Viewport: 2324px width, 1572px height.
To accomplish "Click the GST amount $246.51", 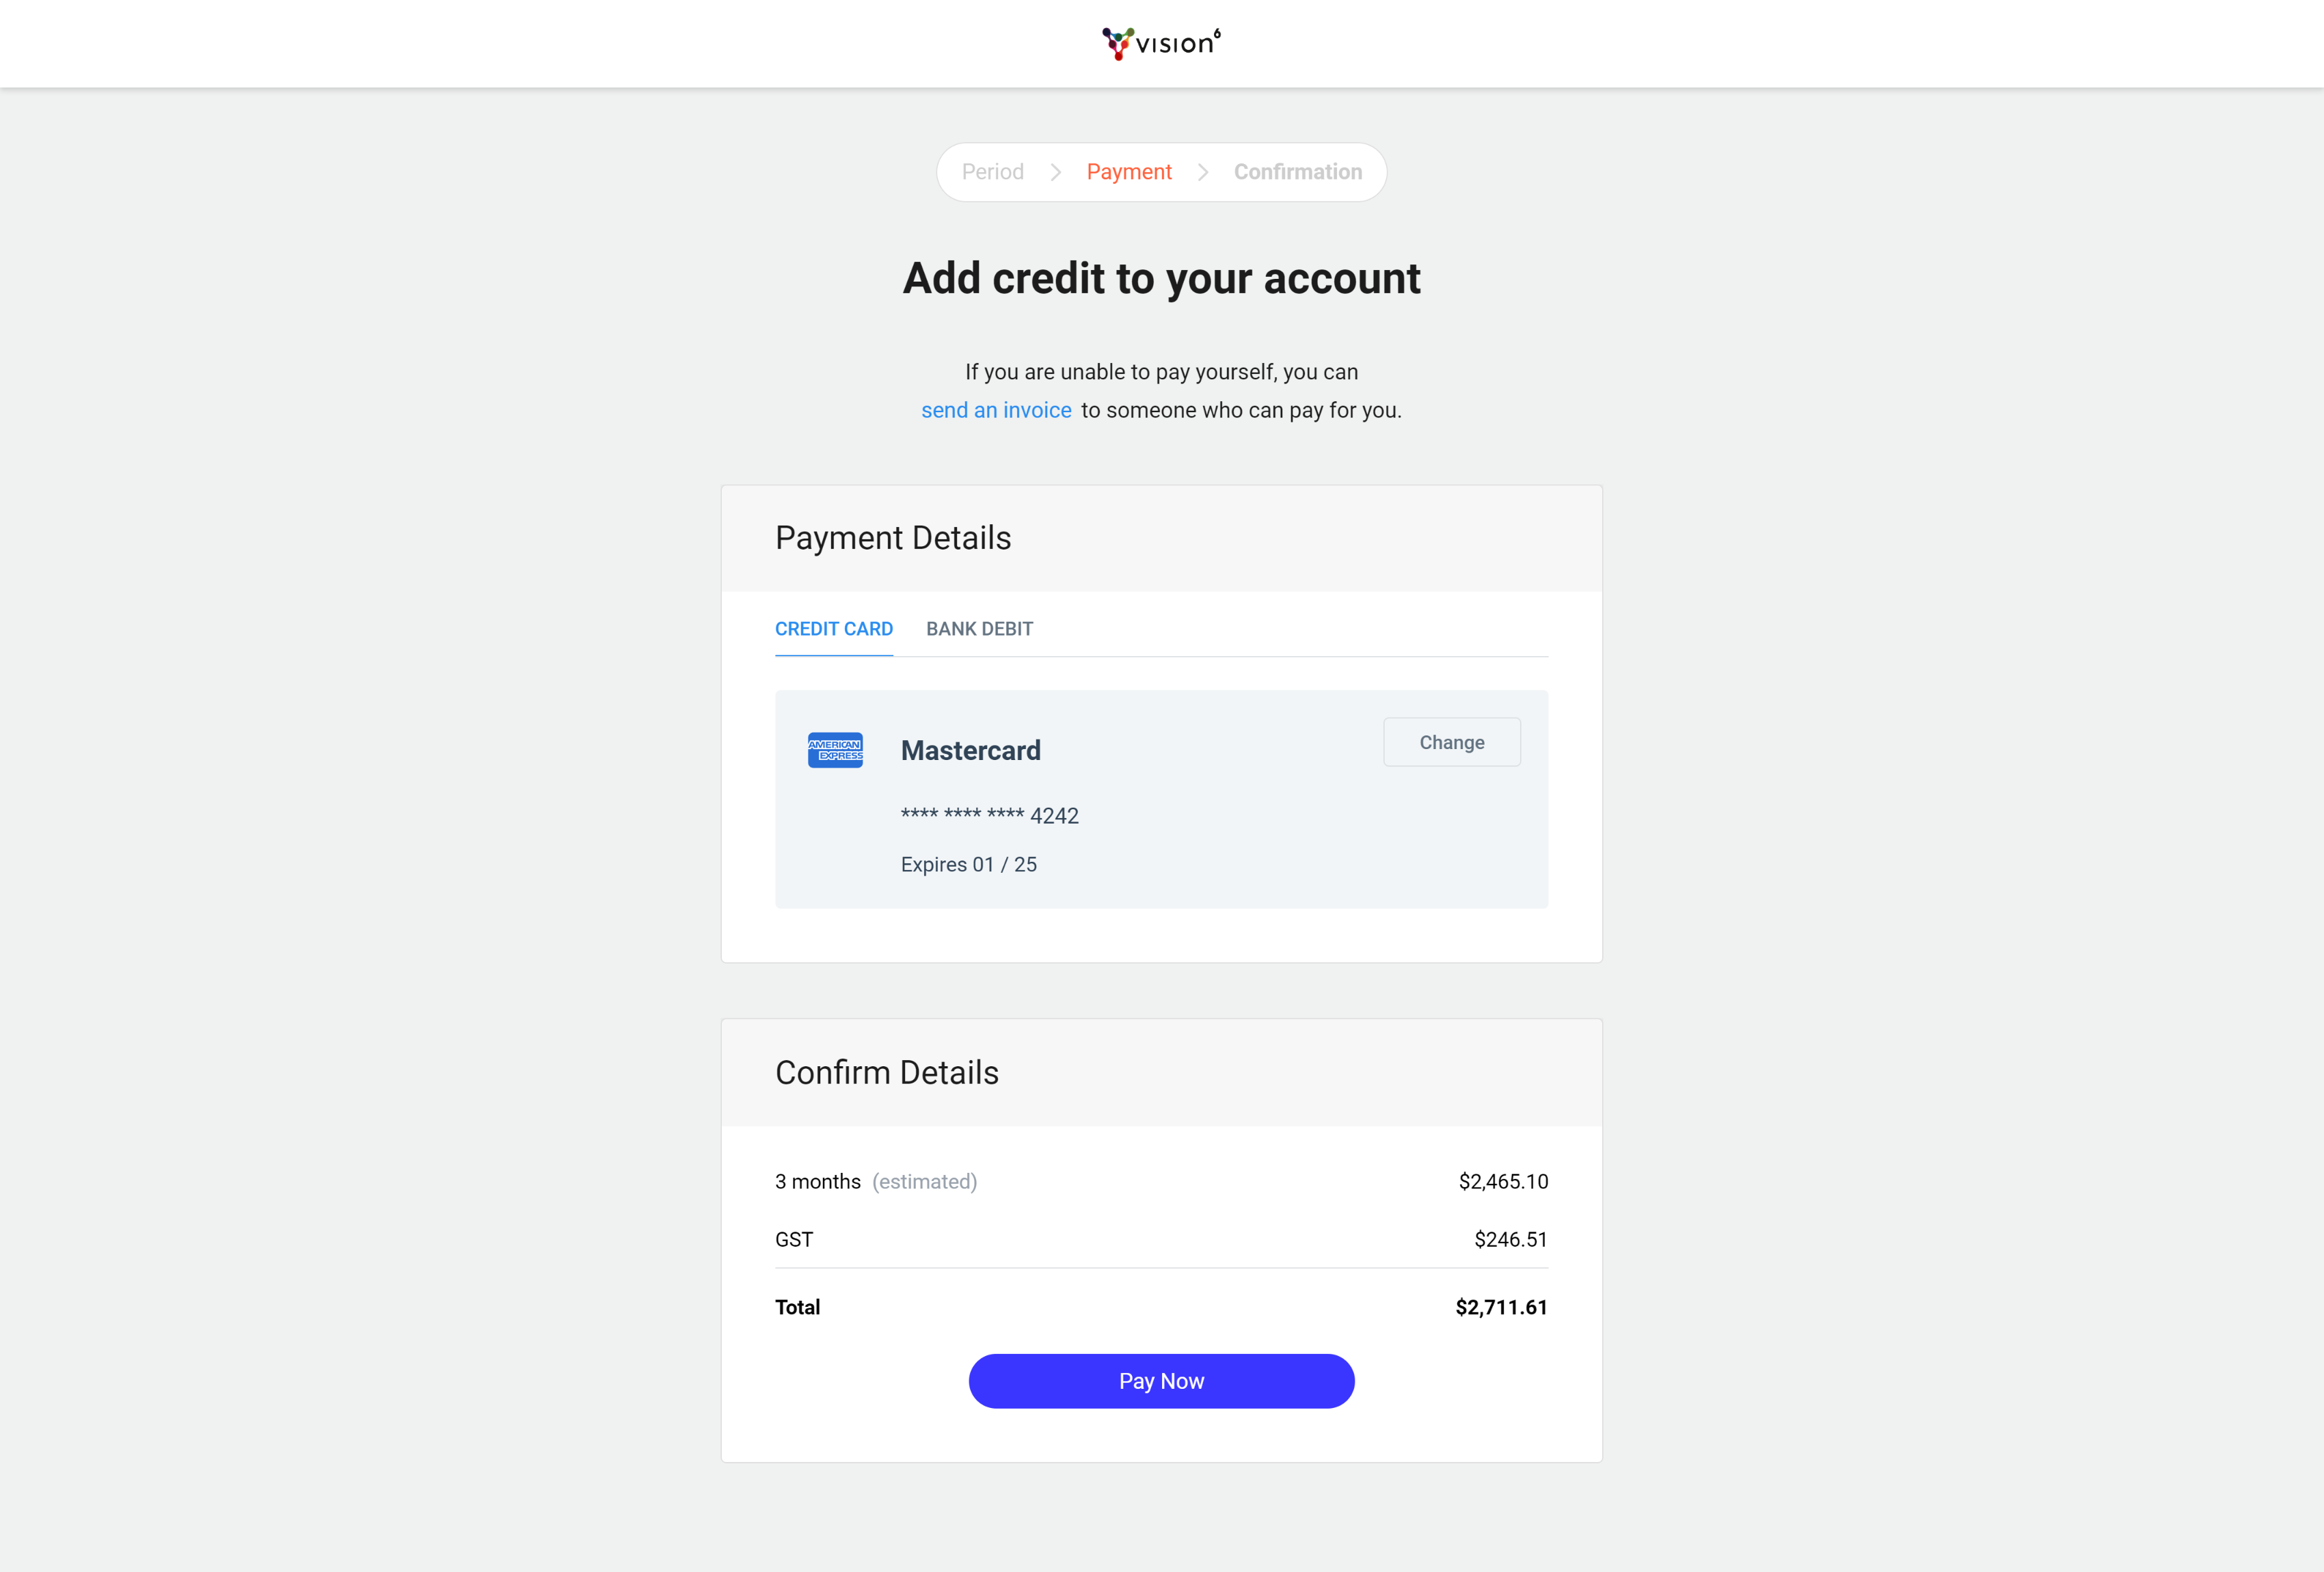I will click(x=1510, y=1239).
